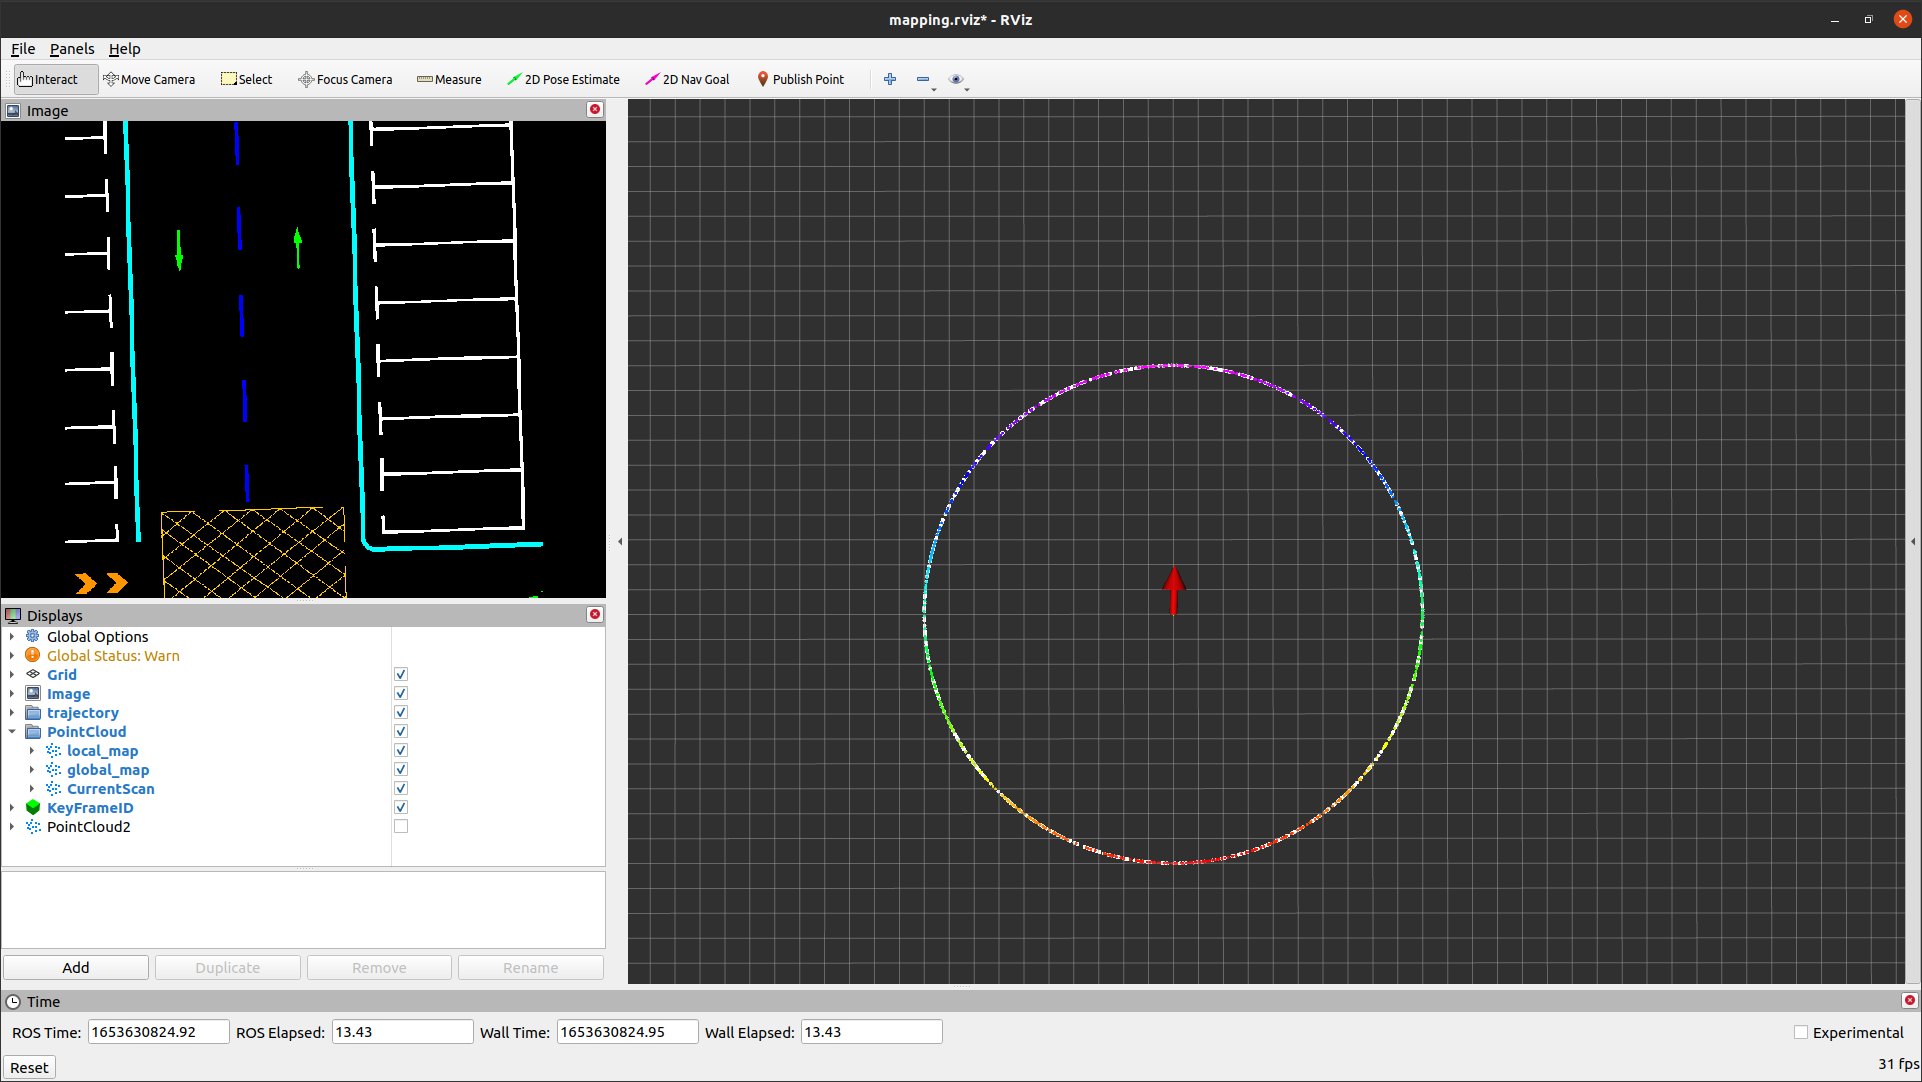Toggle visibility of trajectory display
This screenshot has width=1922, height=1082.
(400, 713)
